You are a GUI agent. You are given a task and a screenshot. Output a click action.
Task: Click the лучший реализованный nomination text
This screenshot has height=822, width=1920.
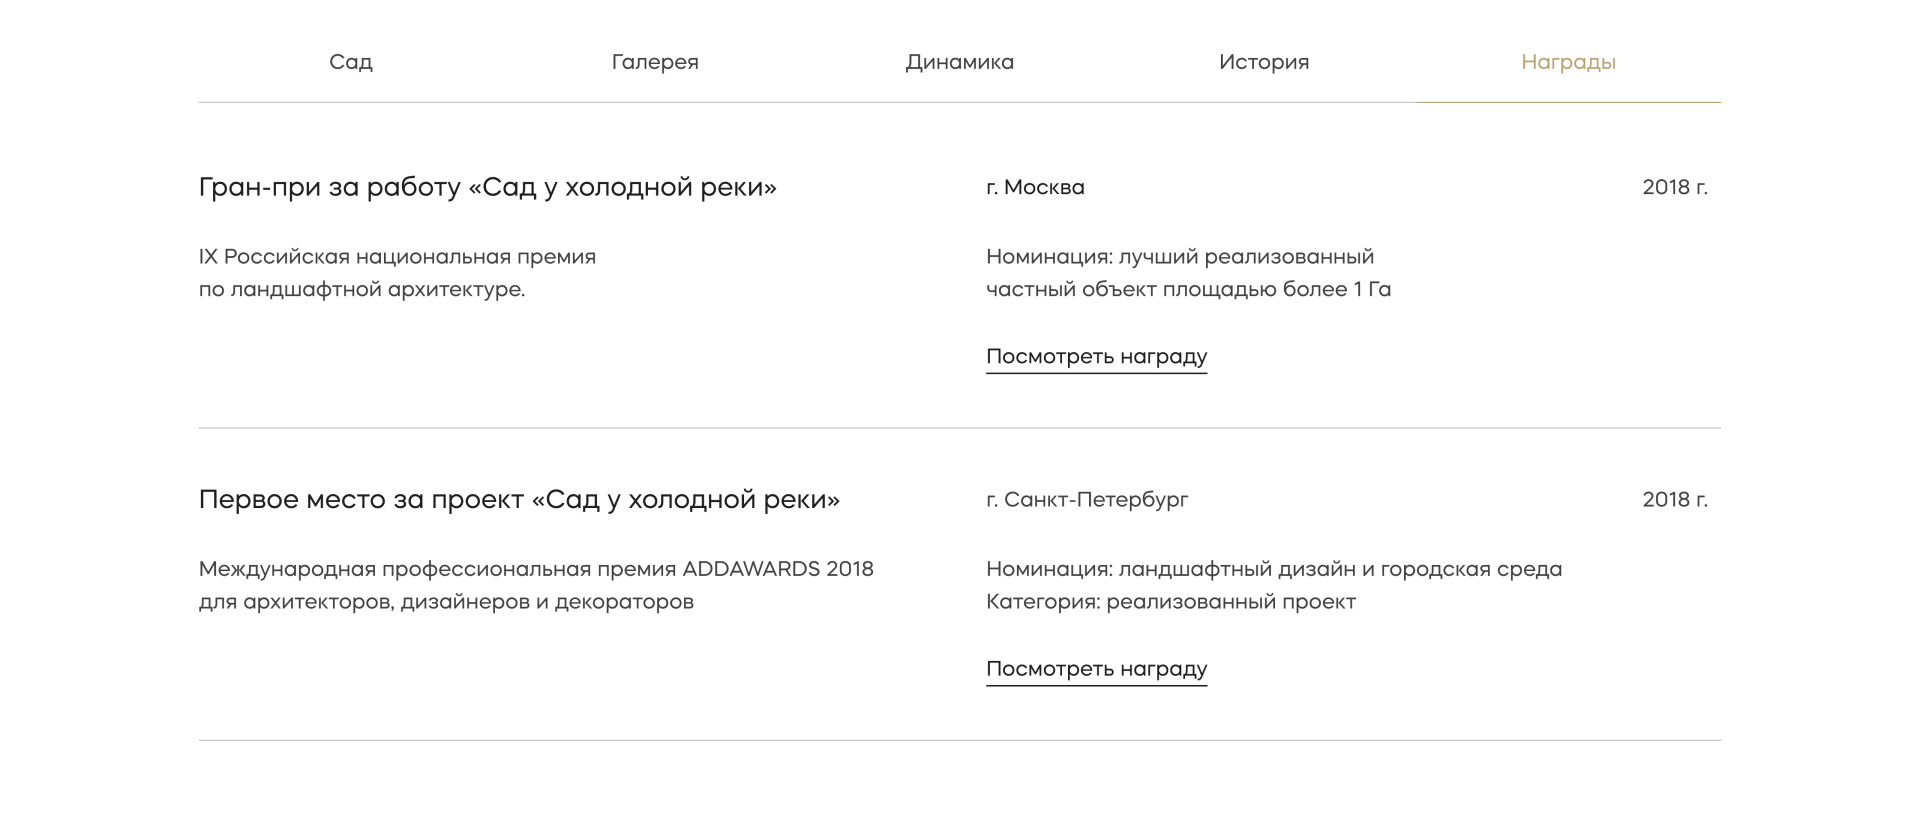[x=1180, y=257]
